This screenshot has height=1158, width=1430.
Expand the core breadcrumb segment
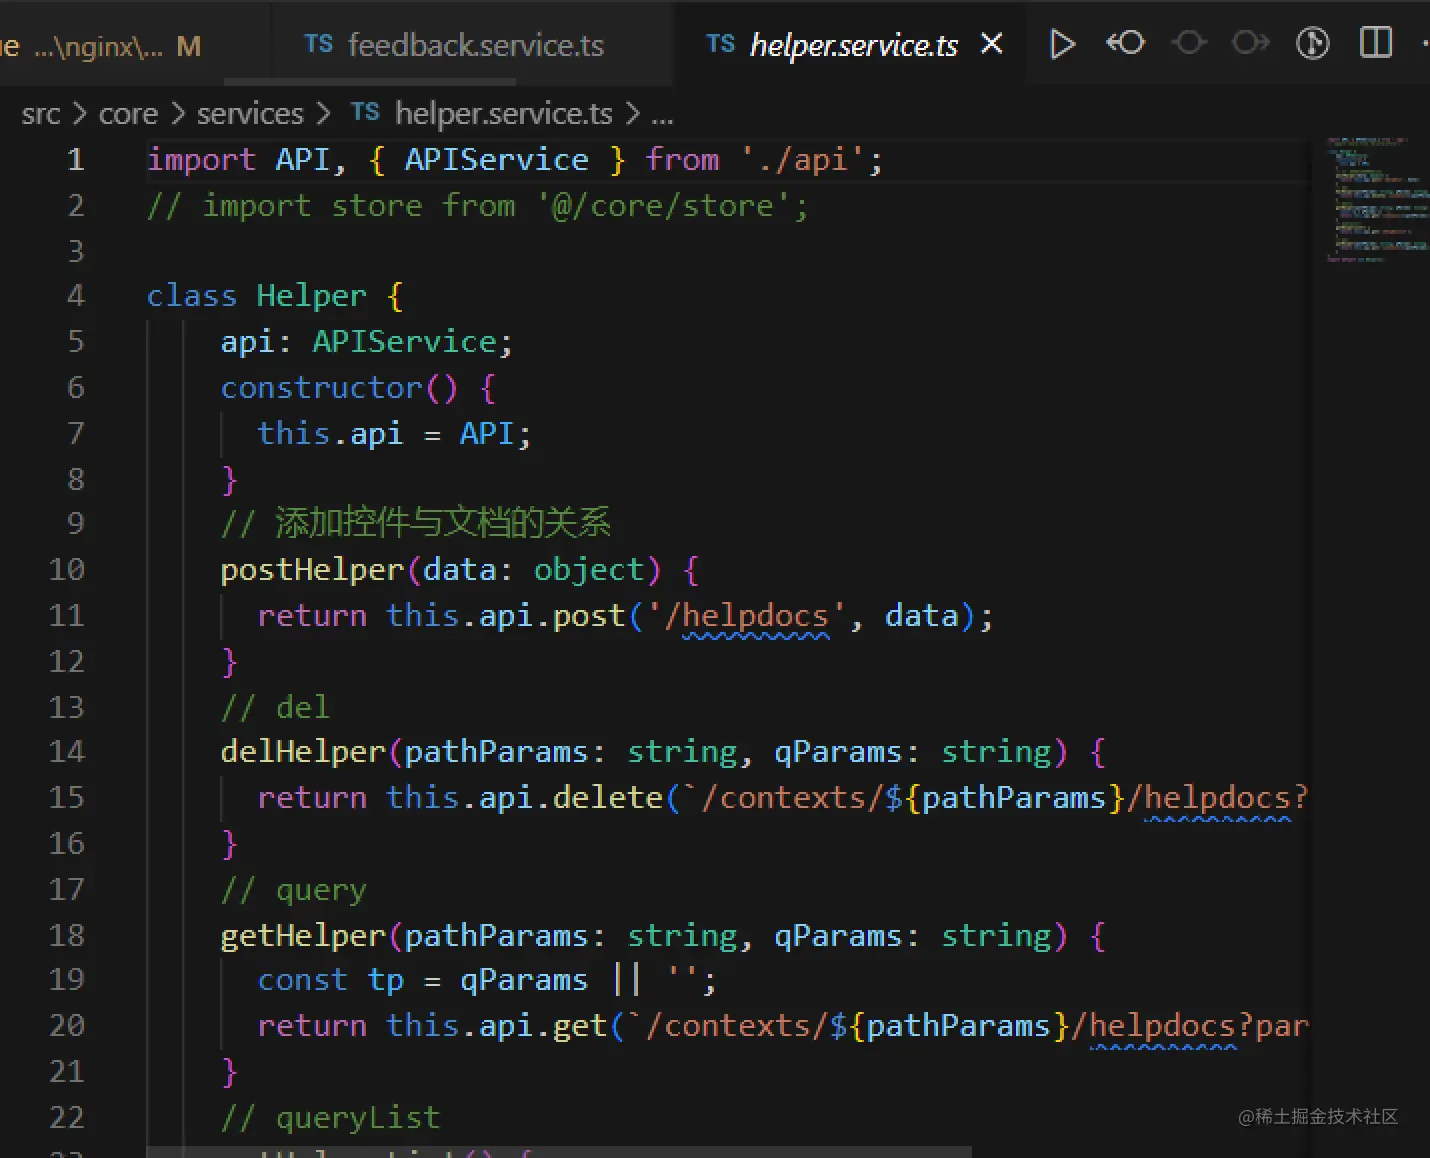click(128, 114)
